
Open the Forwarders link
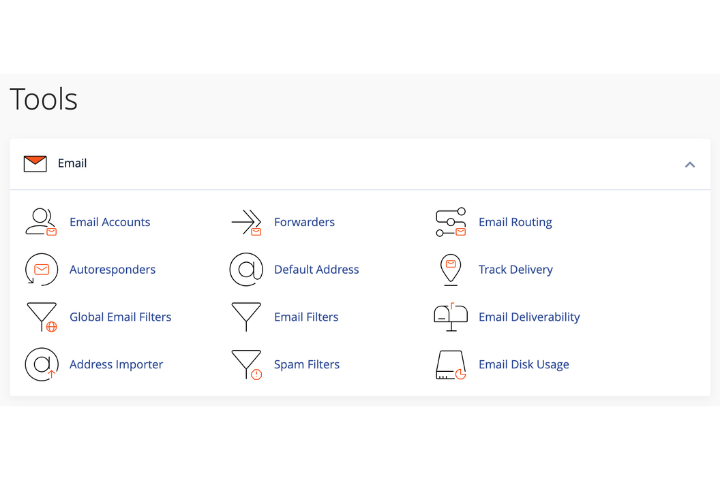pyautogui.click(x=304, y=222)
